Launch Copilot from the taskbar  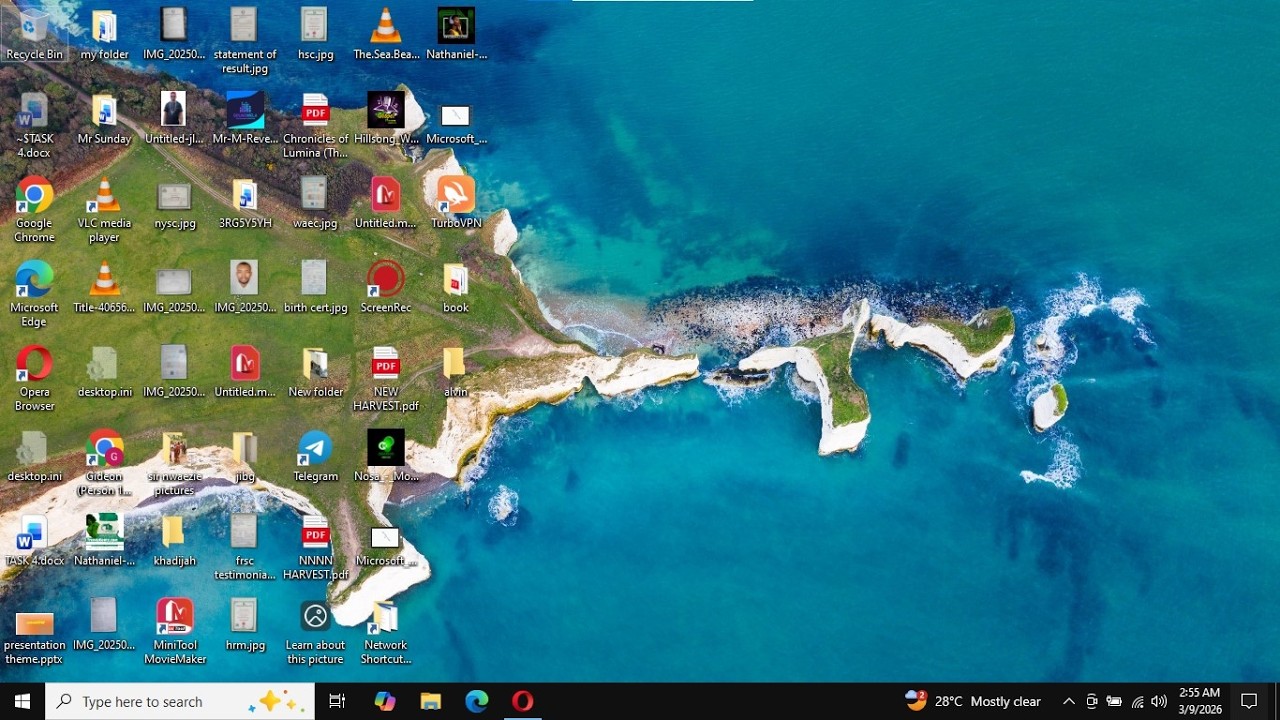tap(385, 701)
